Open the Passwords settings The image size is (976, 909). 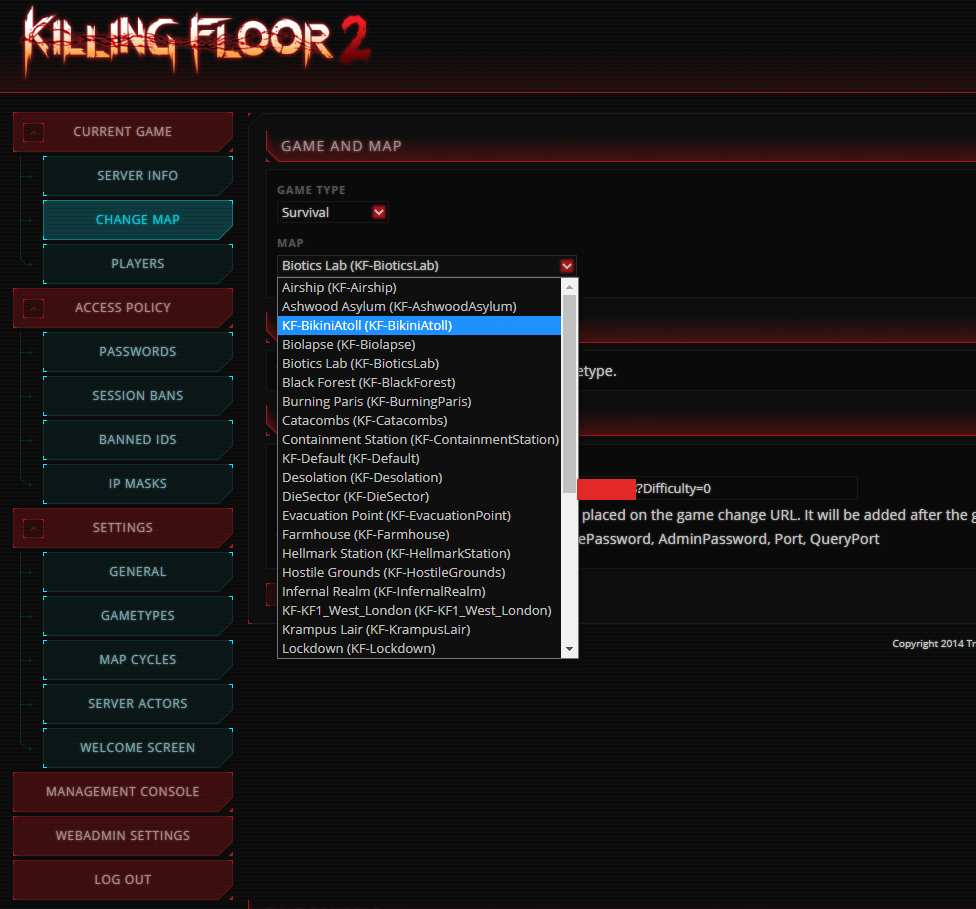(138, 352)
